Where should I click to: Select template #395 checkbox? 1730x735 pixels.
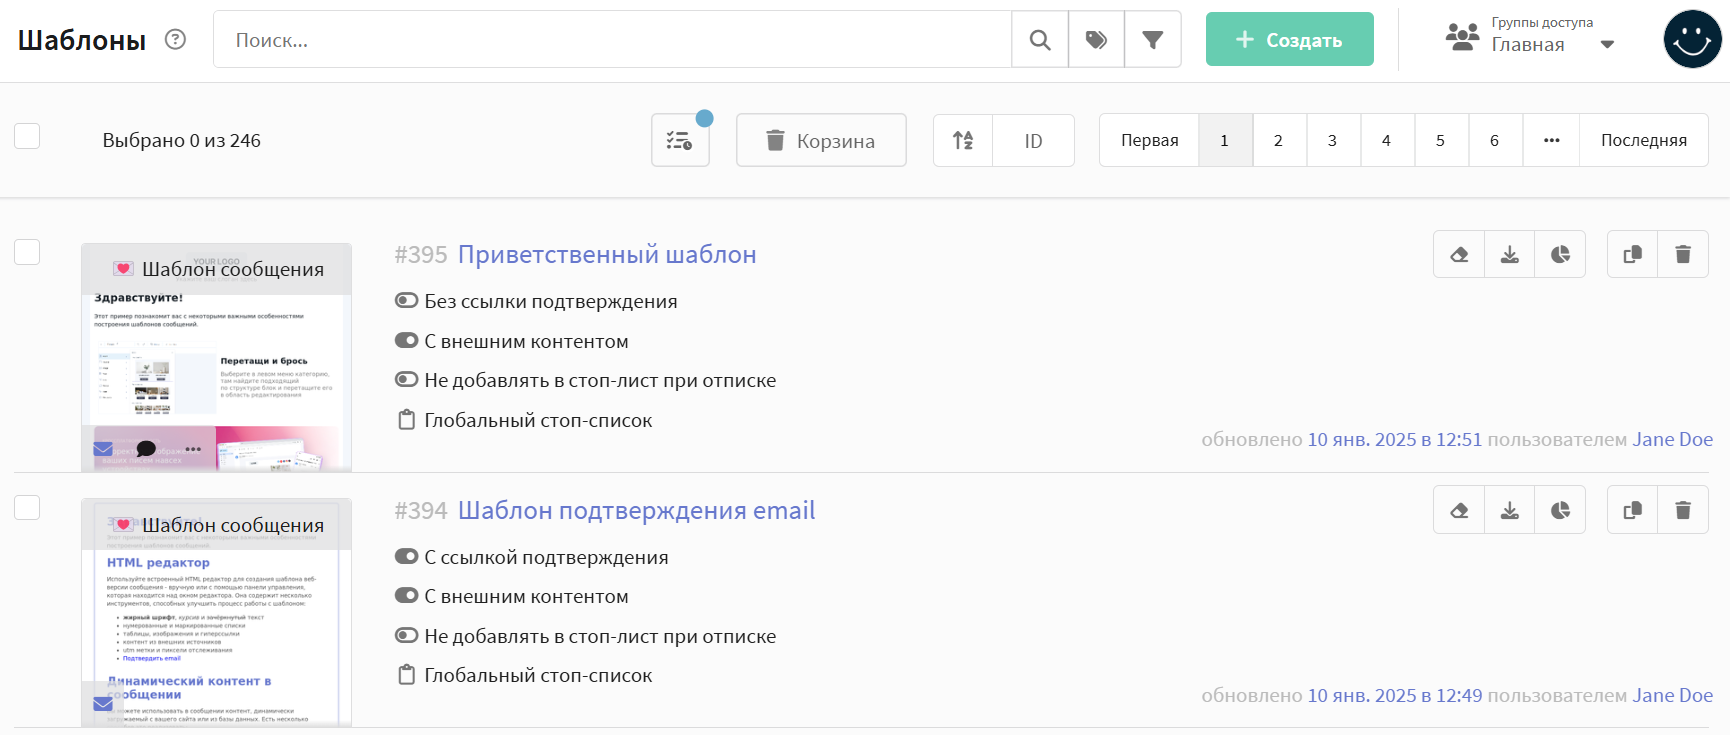pyautogui.click(x=27, y=251)
